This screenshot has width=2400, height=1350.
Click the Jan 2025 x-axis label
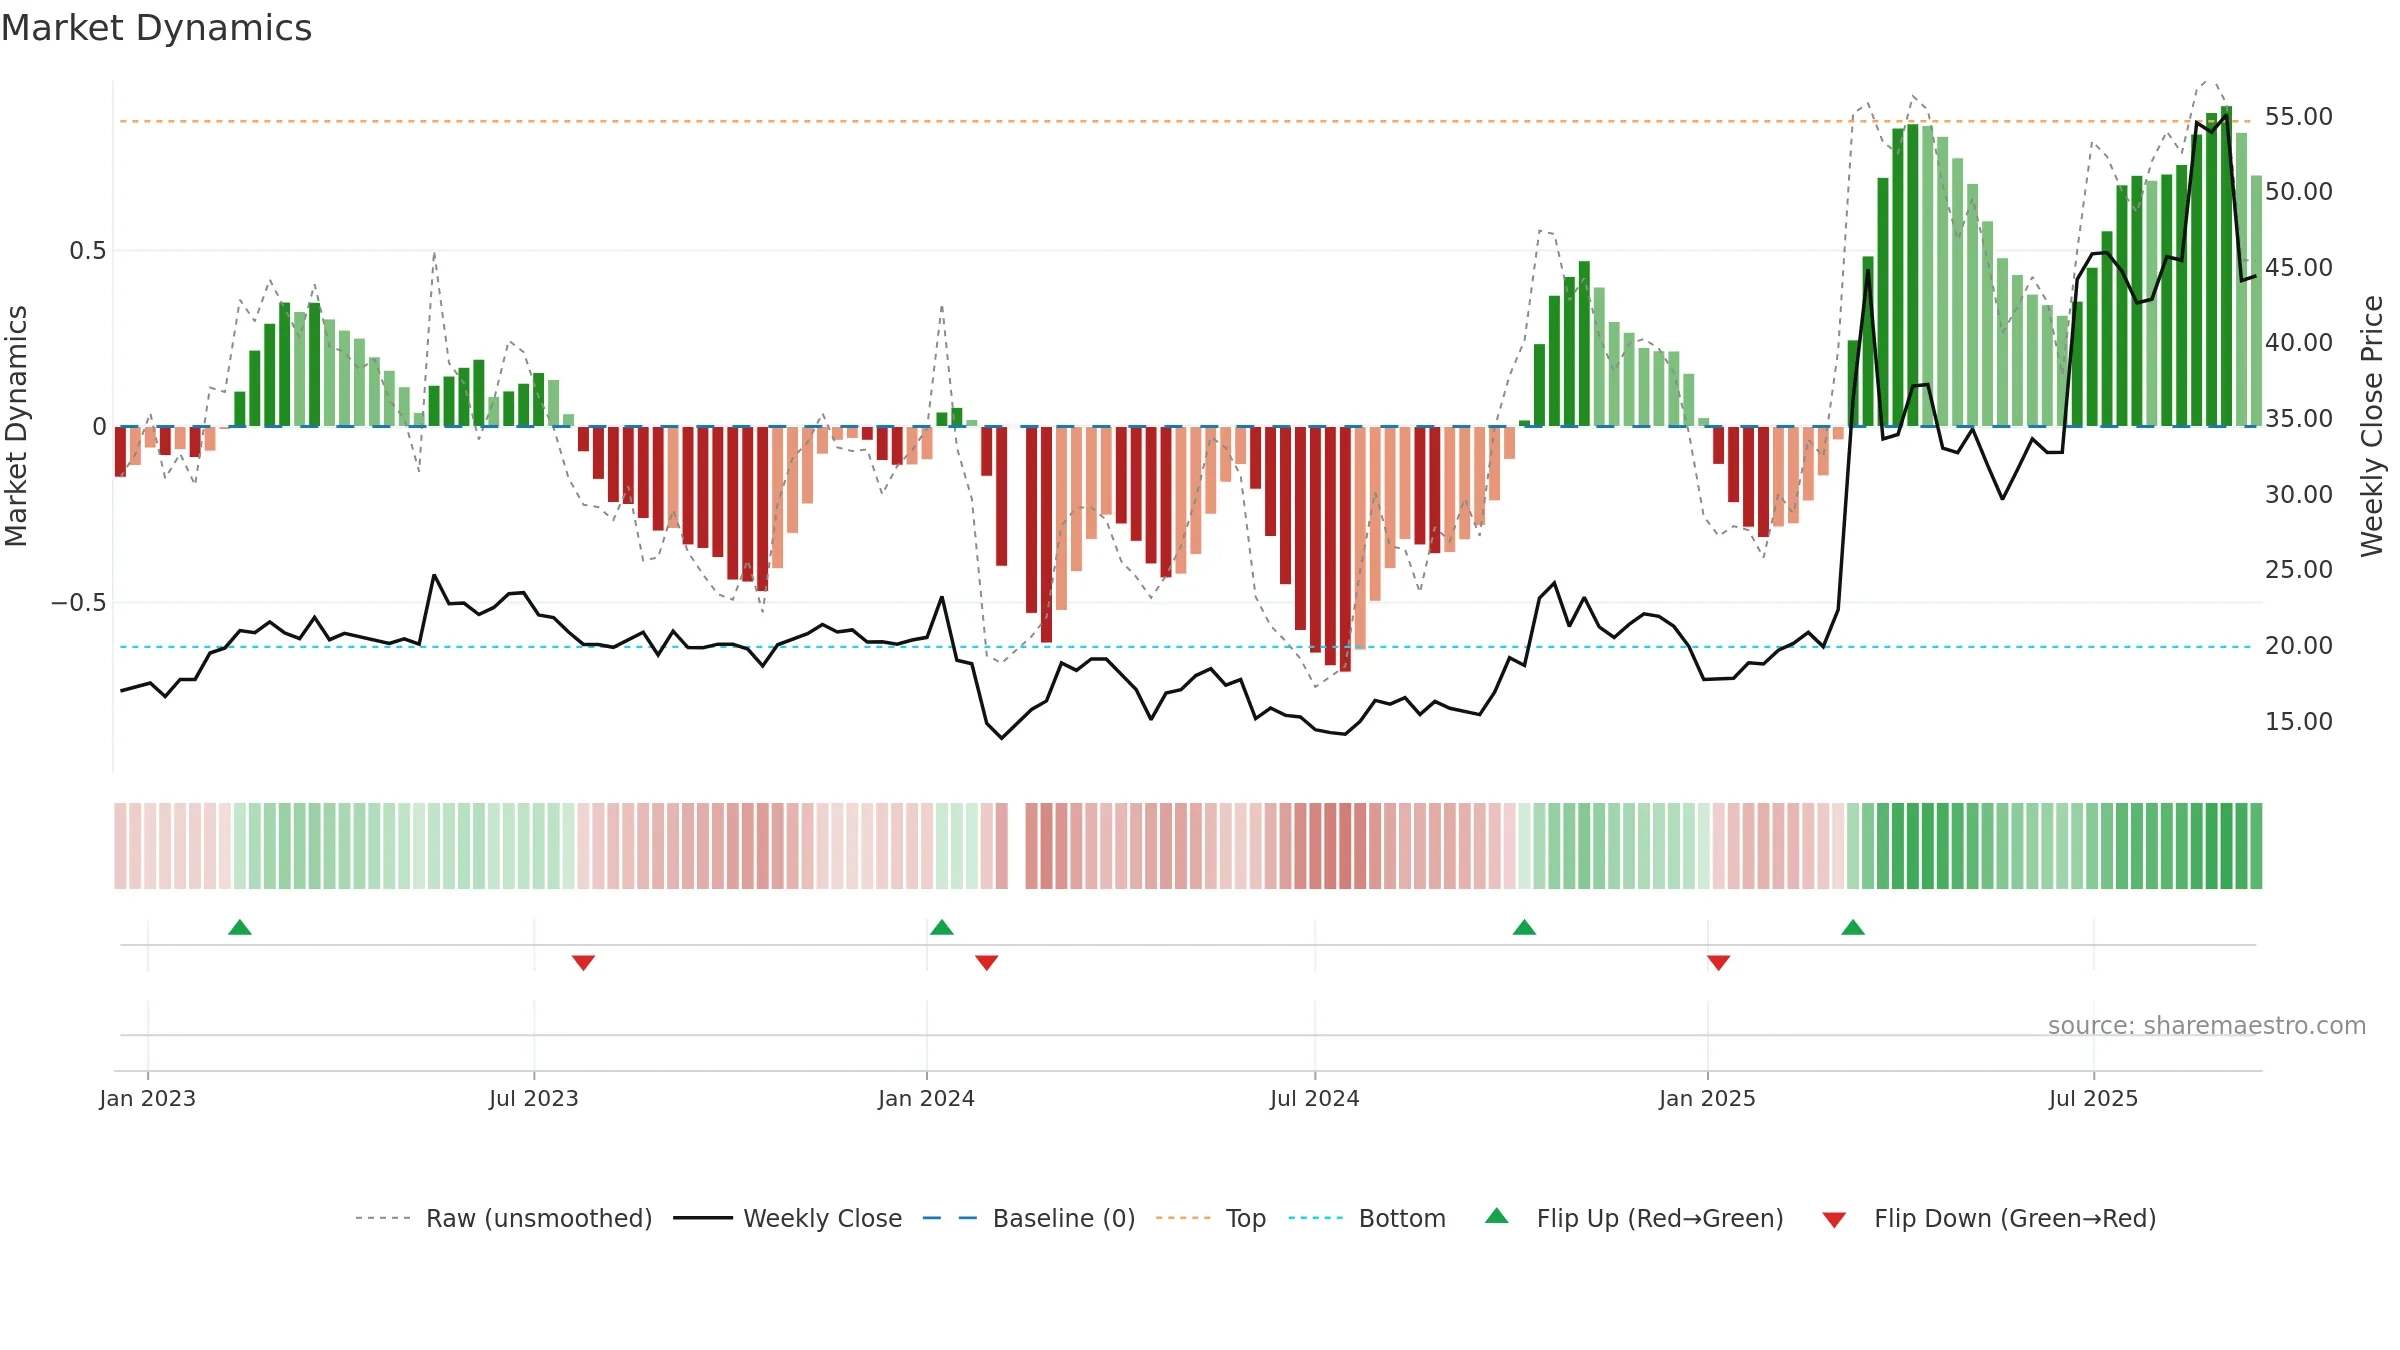pos(1708,1098)
